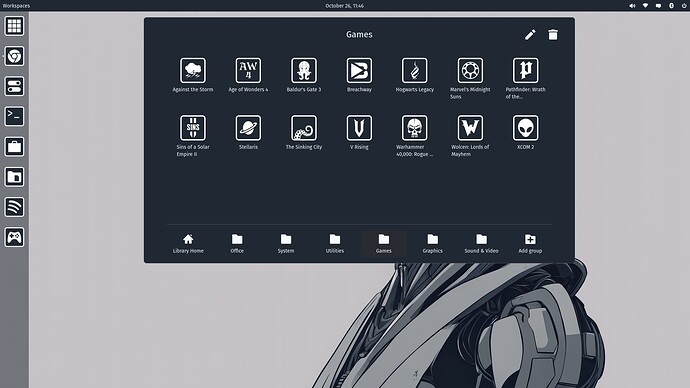This screenshot has width=690, height=388.
Task: Click Workspaces in the top bar
Action: click(16, 6)
